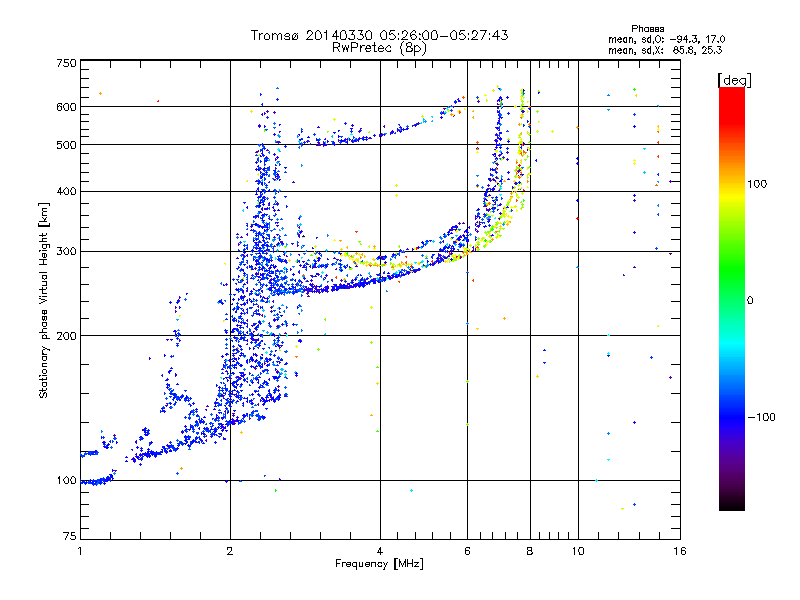Screen dimensions: 800x600
Task: Click the y-axis tick label "400"
Action: click(67, 192)
